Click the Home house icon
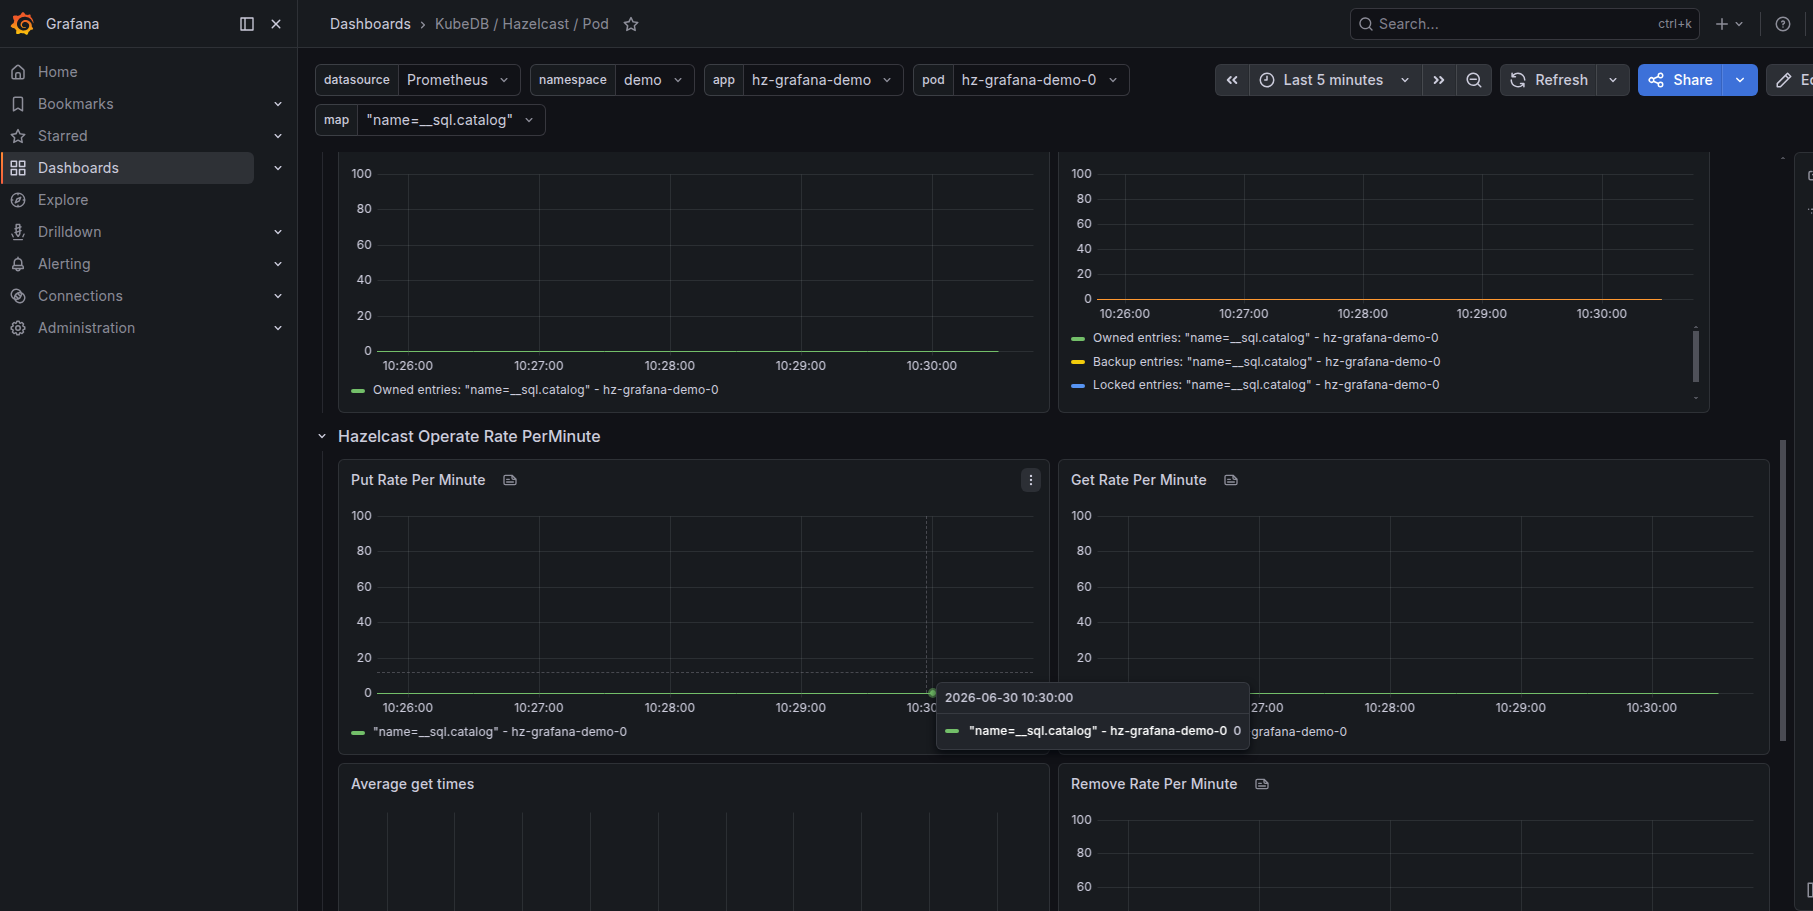 point(18,72)
